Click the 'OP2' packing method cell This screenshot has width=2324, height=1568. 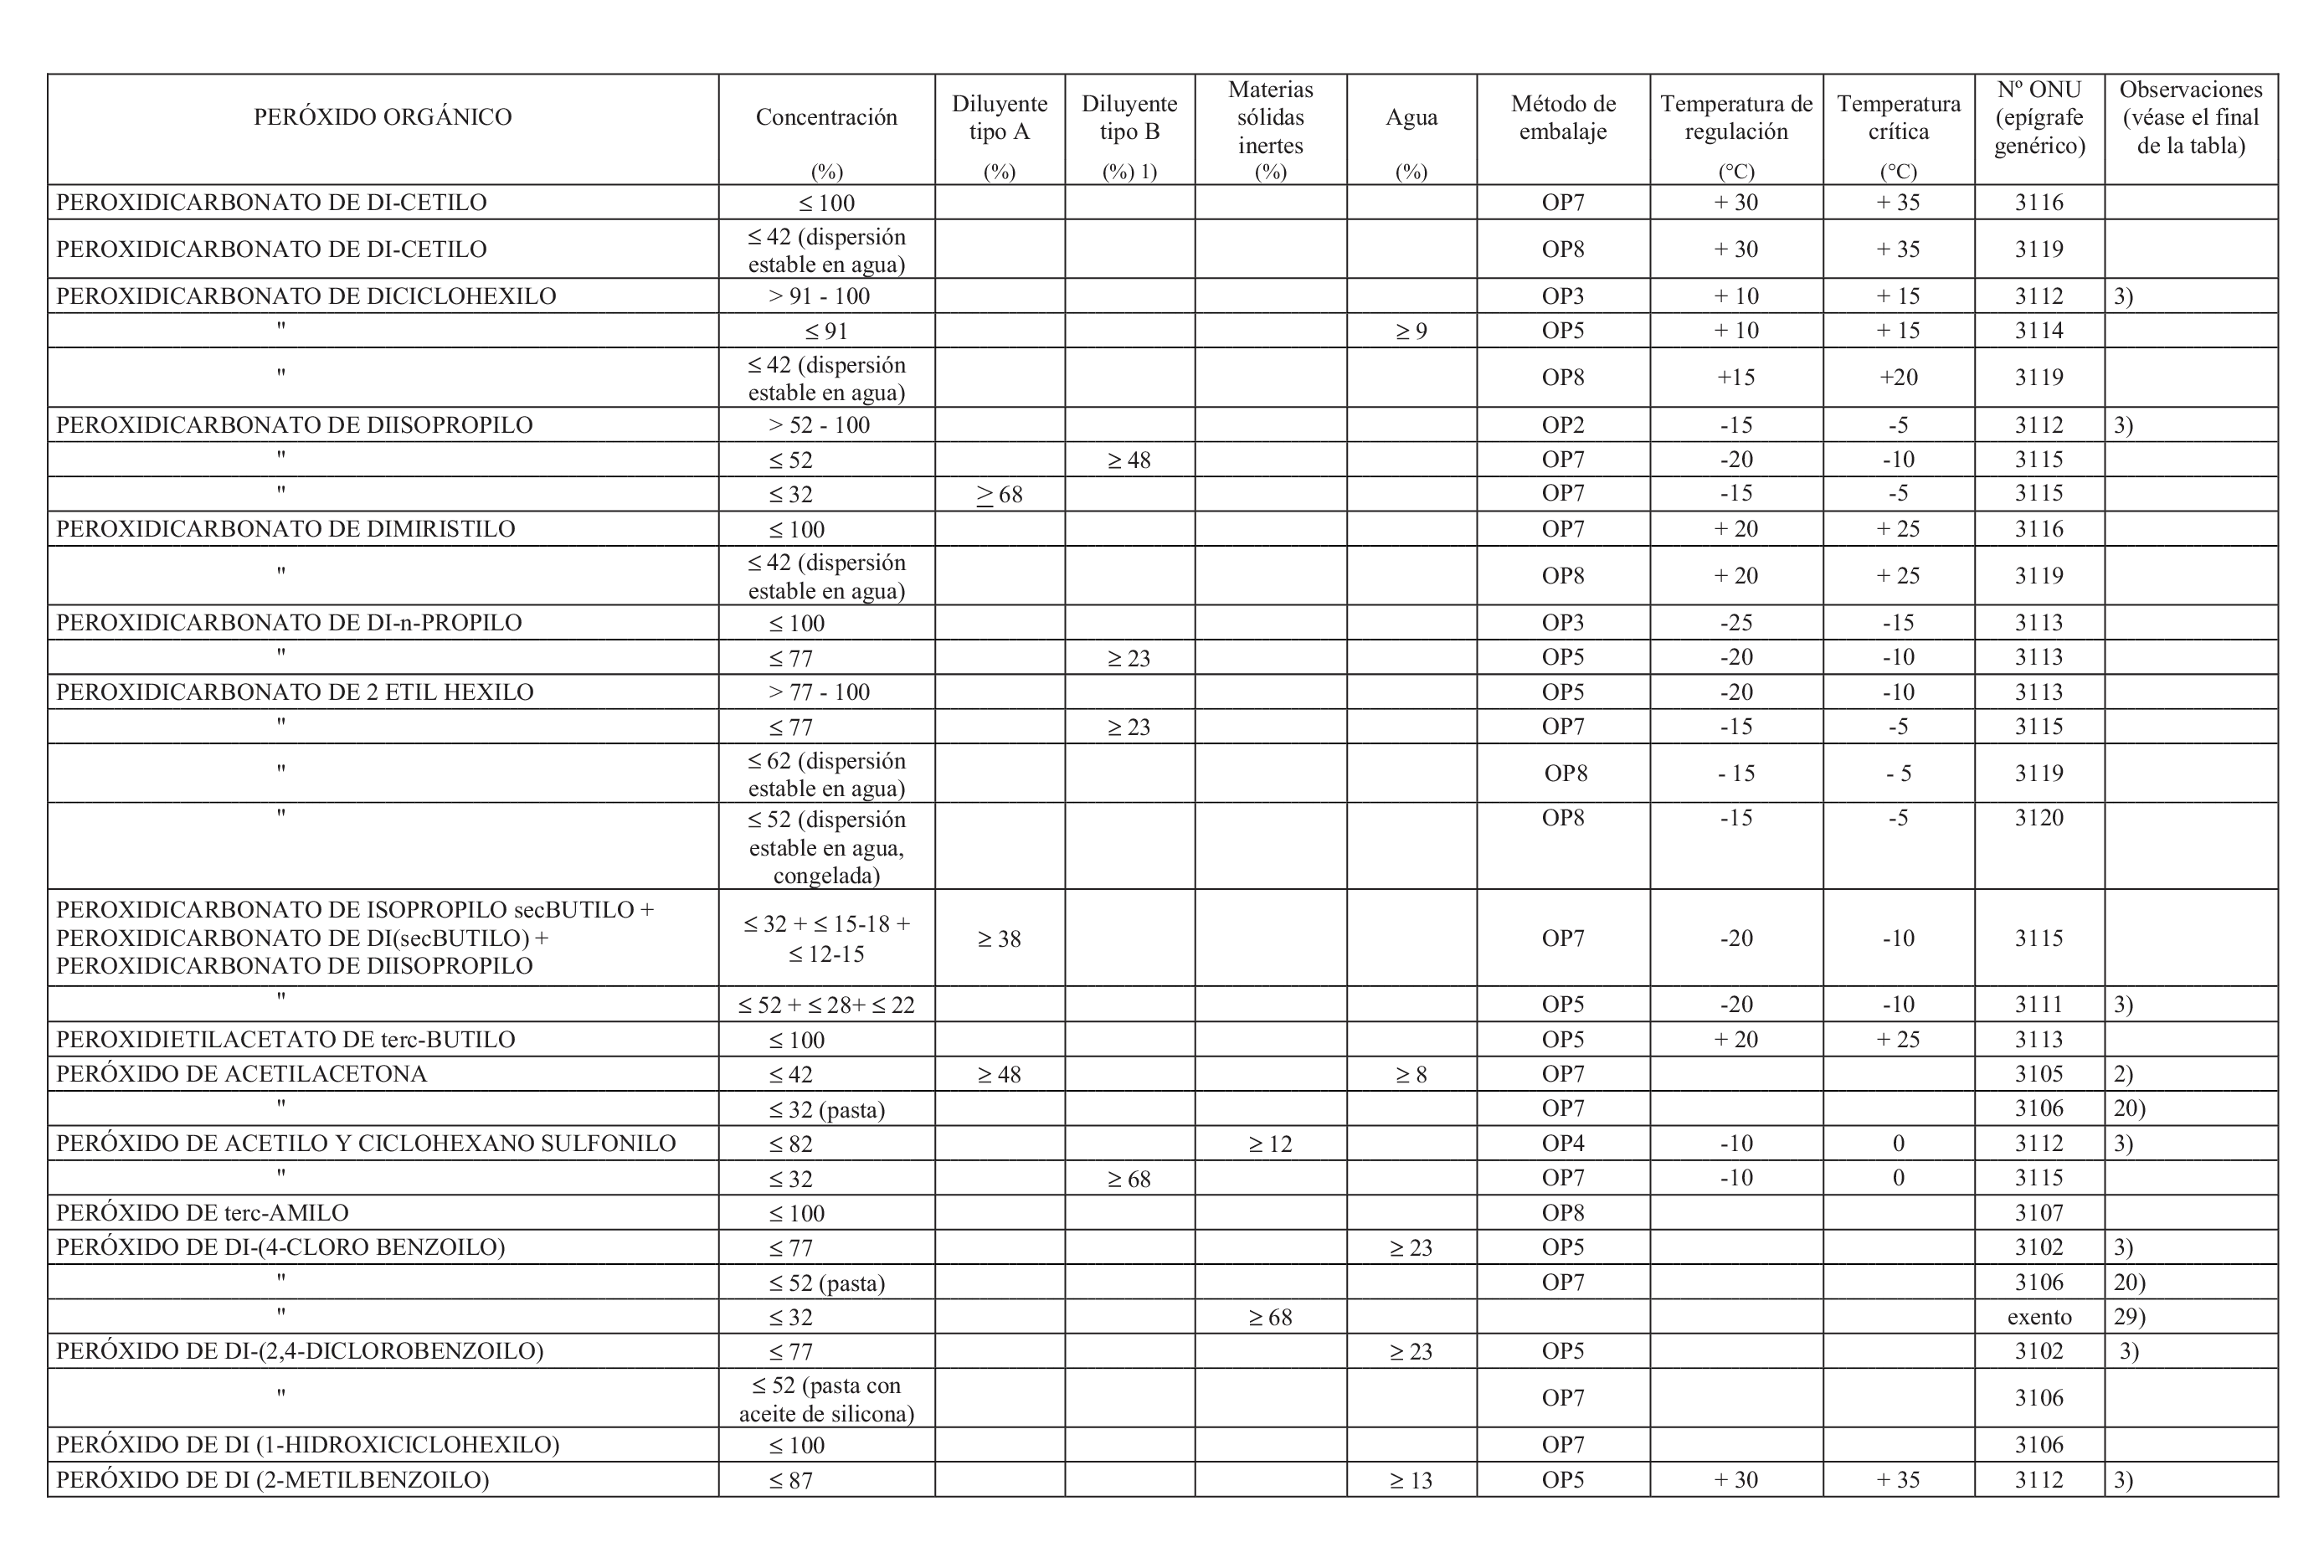pyautogui.click(x=1563, y=425)
